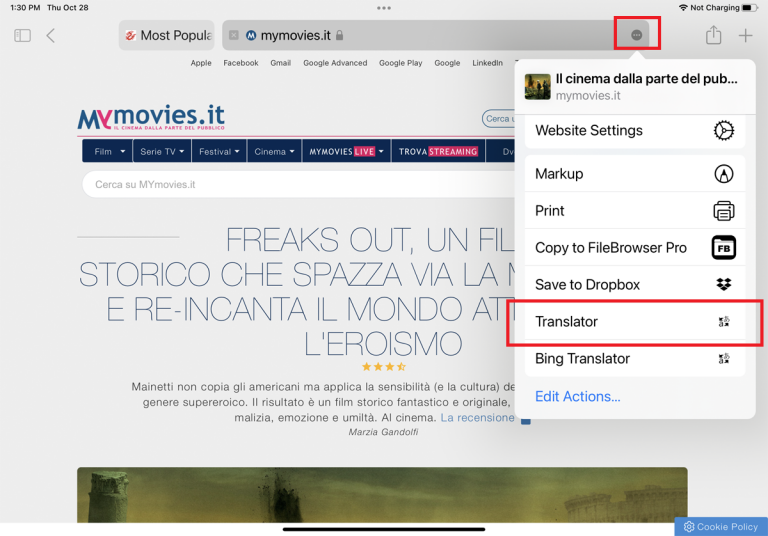Close the mymovies.it tab

[234, 35]
